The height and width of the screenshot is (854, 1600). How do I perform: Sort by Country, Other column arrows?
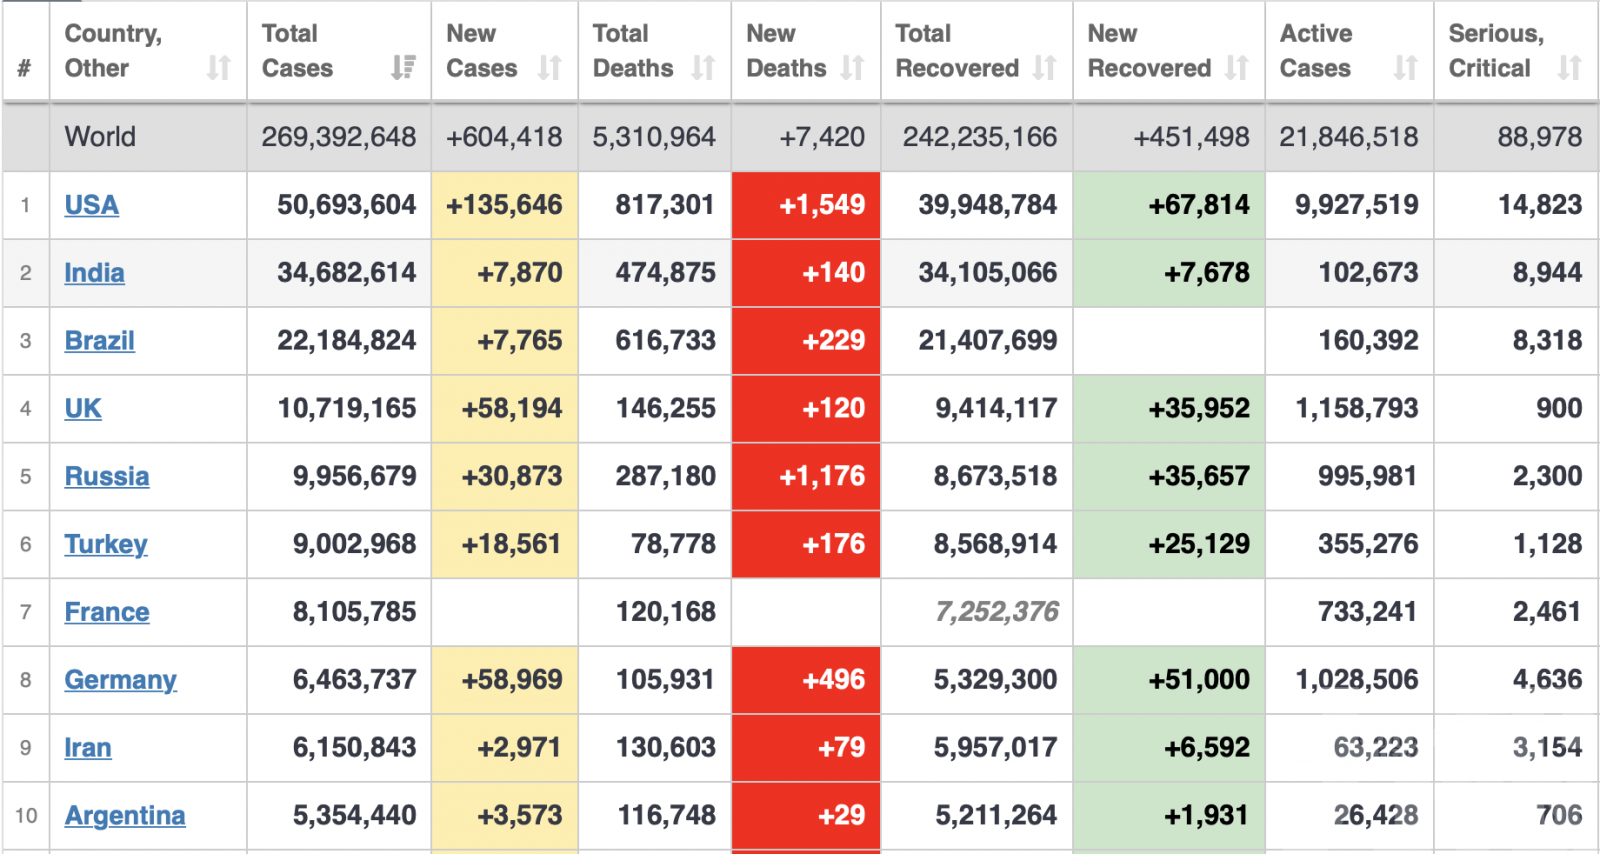218,68
